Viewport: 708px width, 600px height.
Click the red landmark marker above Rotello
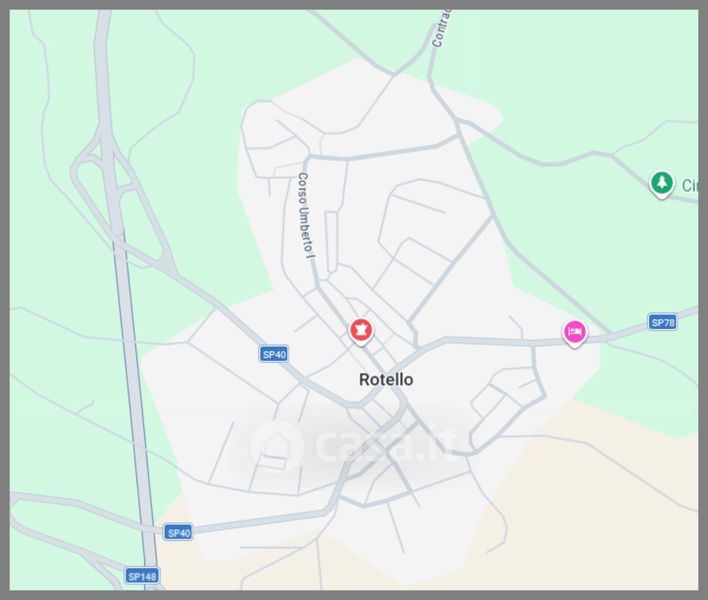361,330
